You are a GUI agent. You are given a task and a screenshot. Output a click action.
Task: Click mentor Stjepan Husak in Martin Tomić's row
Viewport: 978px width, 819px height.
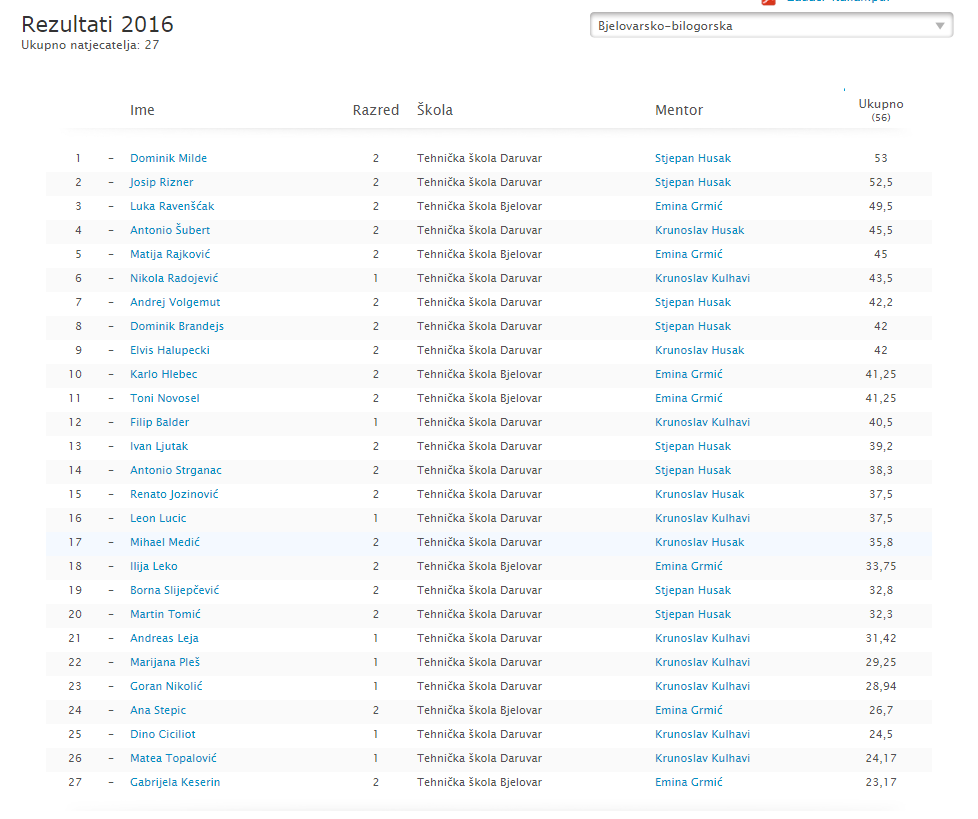coord(693,614)
